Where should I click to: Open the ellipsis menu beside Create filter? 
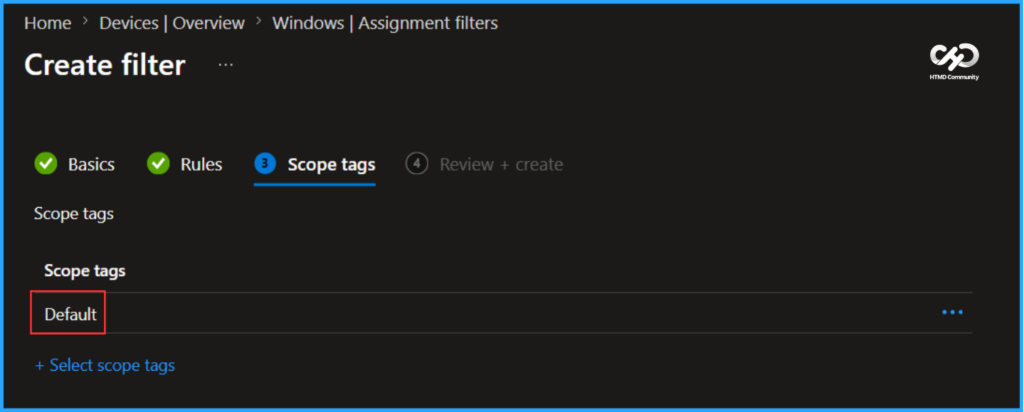(226, 65)
